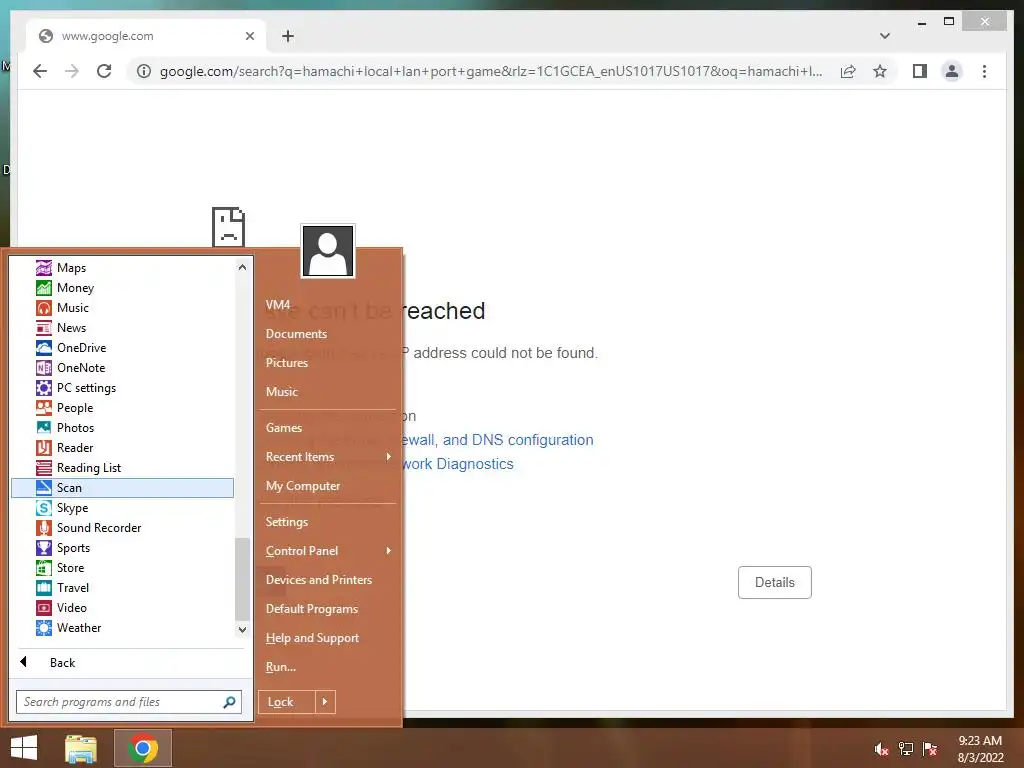
Task: Click the Chrome address bar URL
Action: 491,71
